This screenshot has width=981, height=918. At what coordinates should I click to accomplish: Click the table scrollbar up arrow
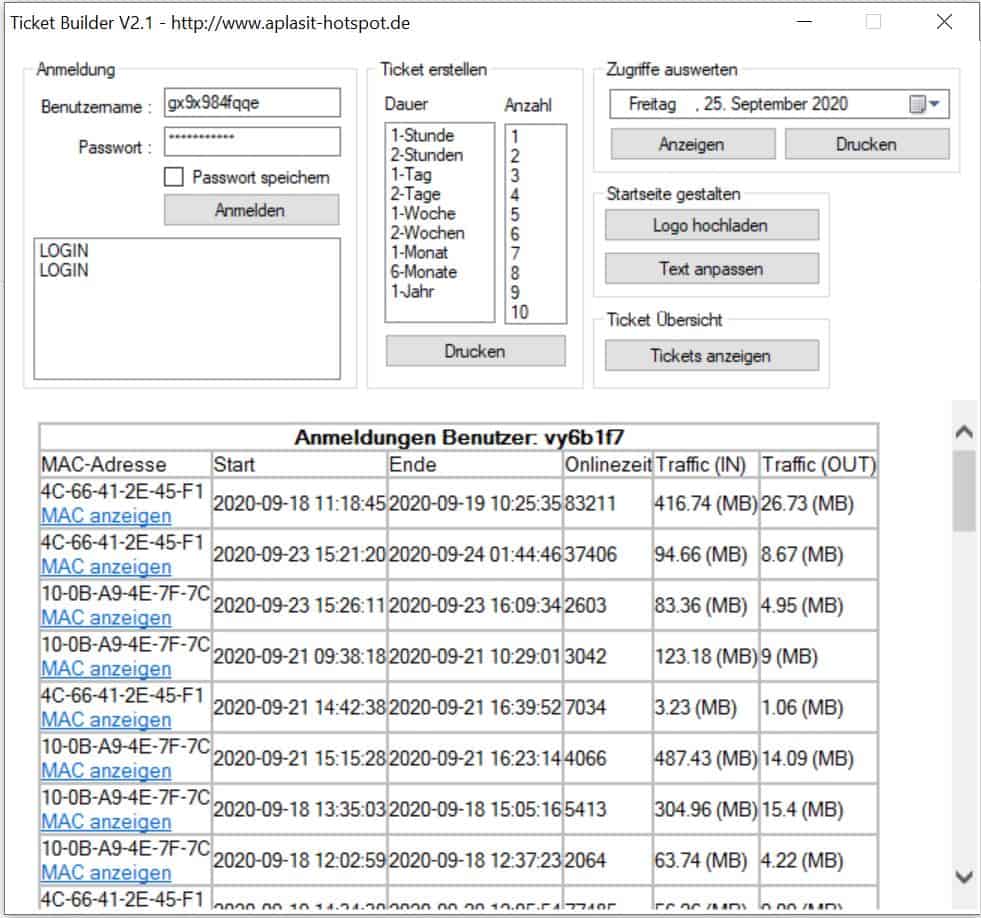point(964,432)
